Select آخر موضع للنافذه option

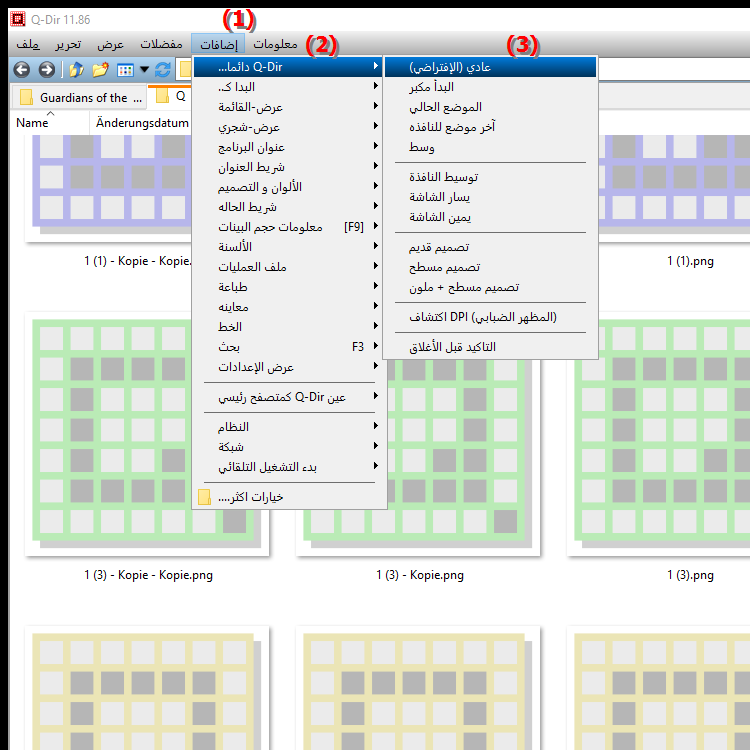(490, 127)
